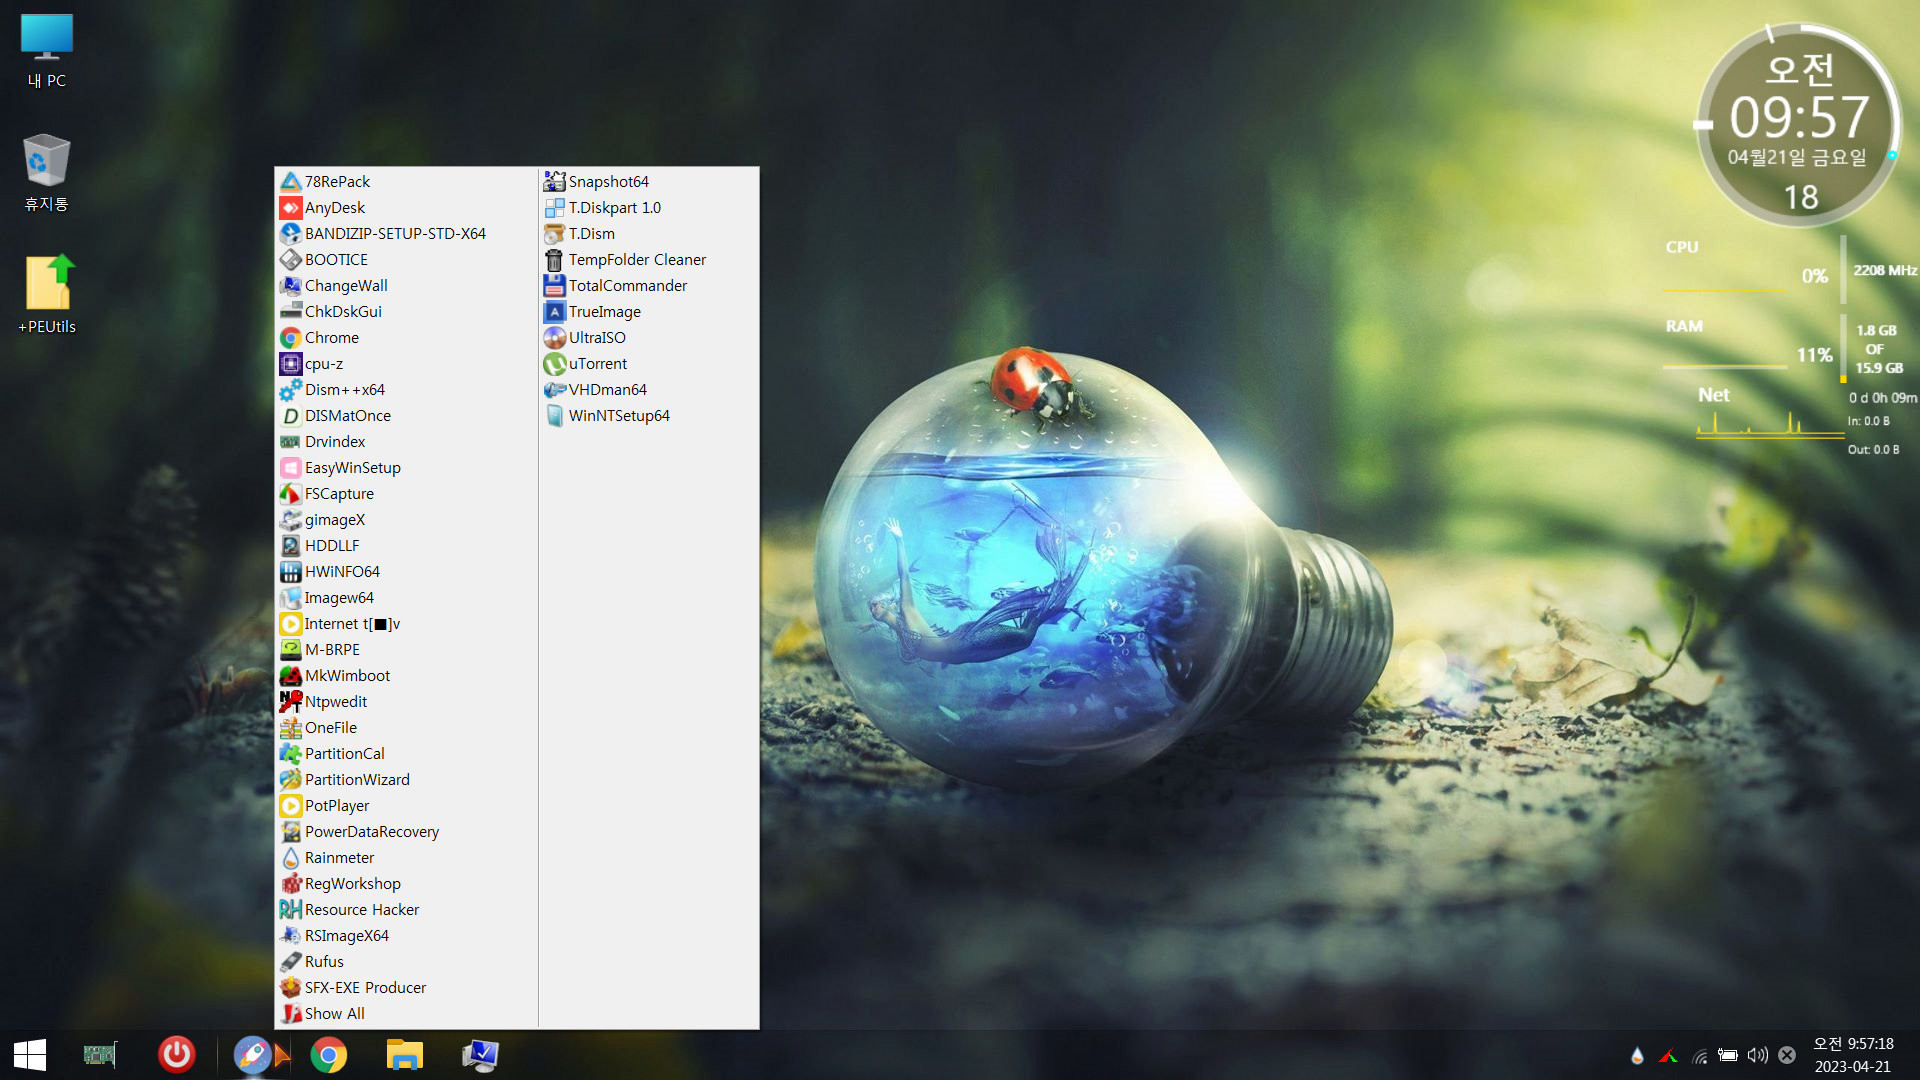Click the circuit board icon in taskbar

point(100,1054)
